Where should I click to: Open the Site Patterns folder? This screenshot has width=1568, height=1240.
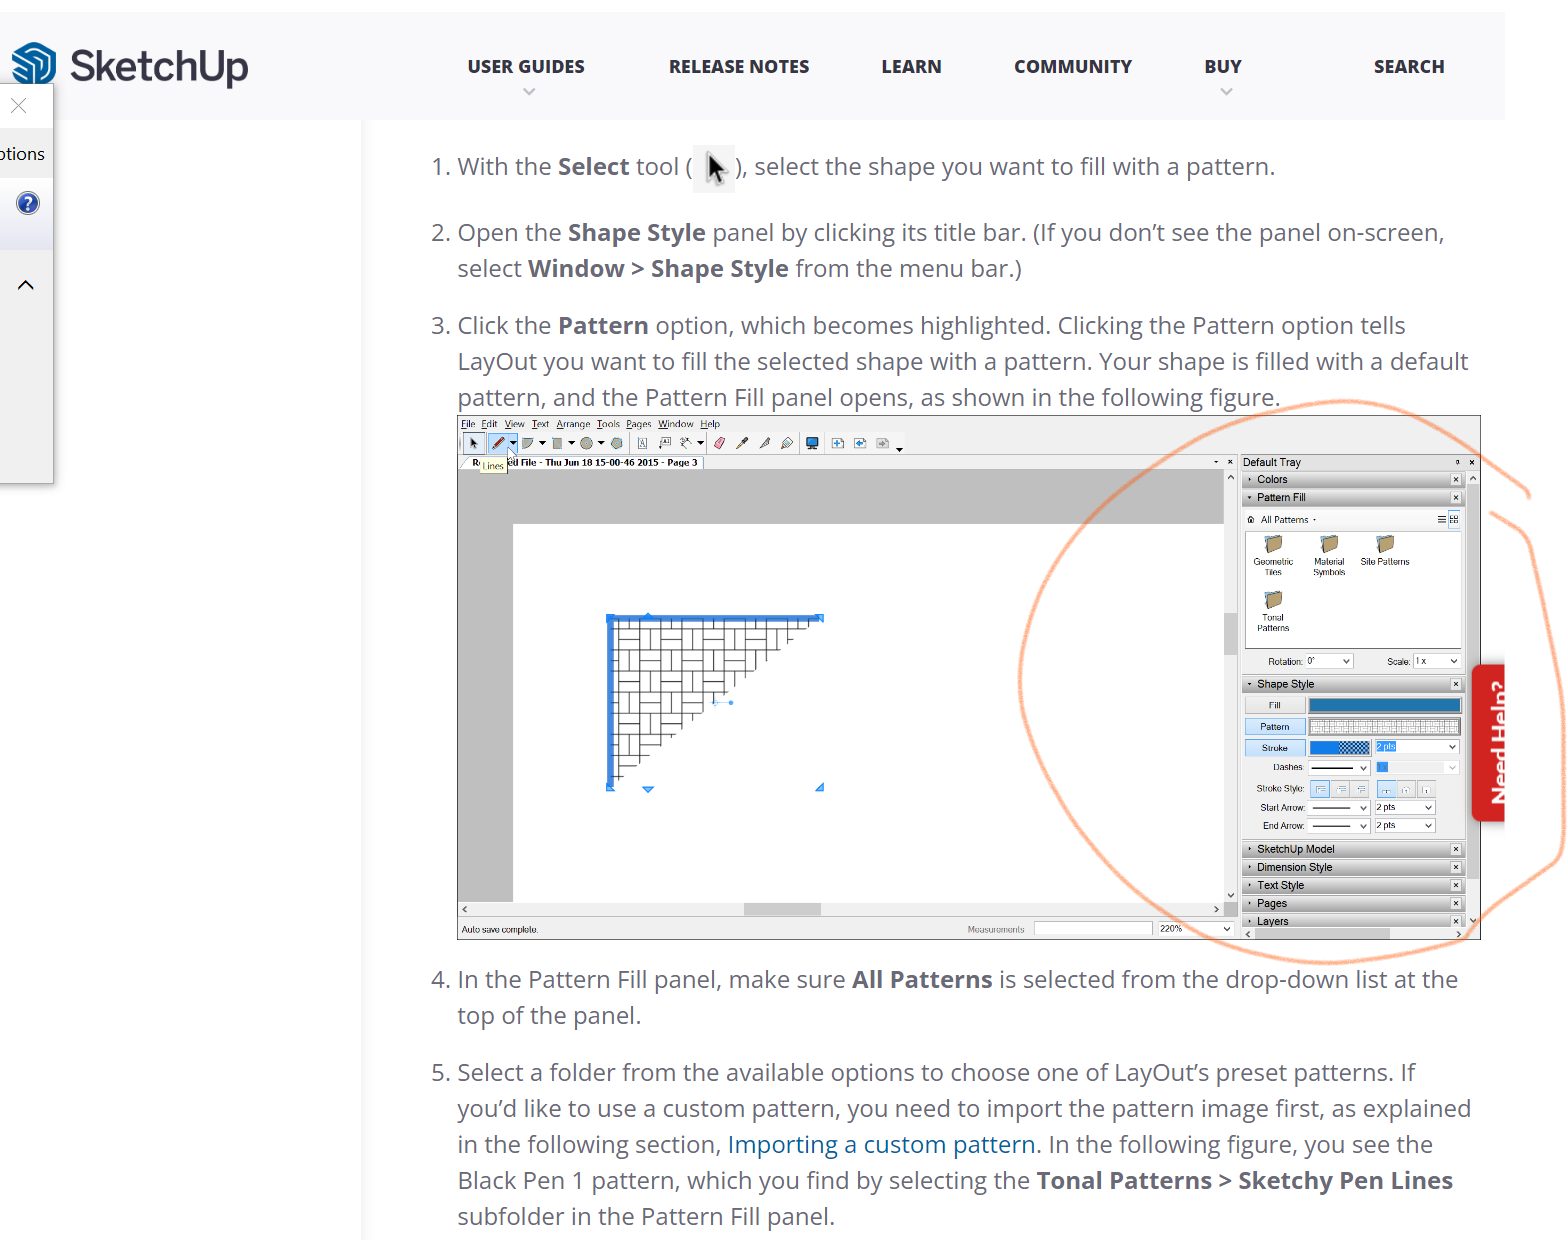pyautogui.click(x=1385, y=551)
